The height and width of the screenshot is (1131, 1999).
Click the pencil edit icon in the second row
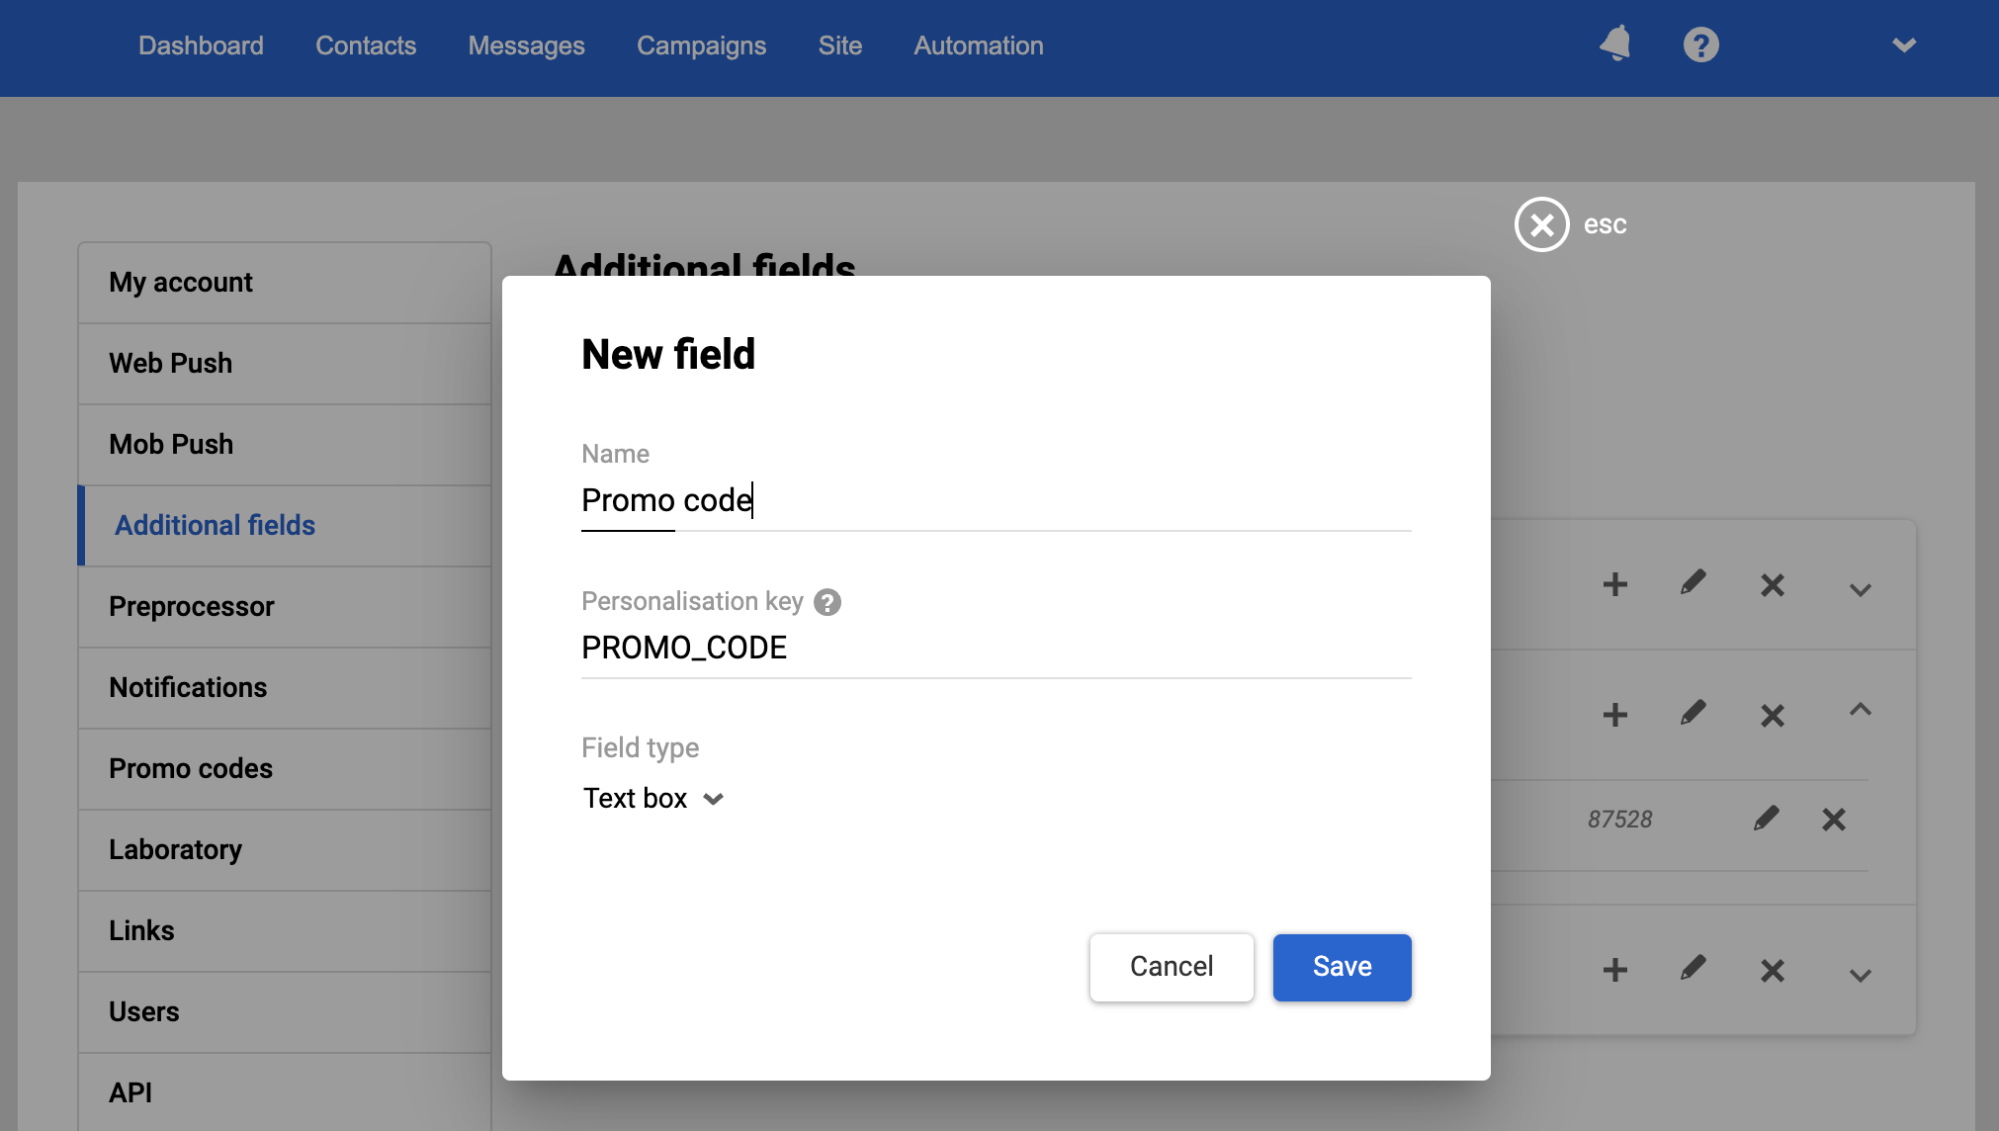click(x=1692, y=714)
